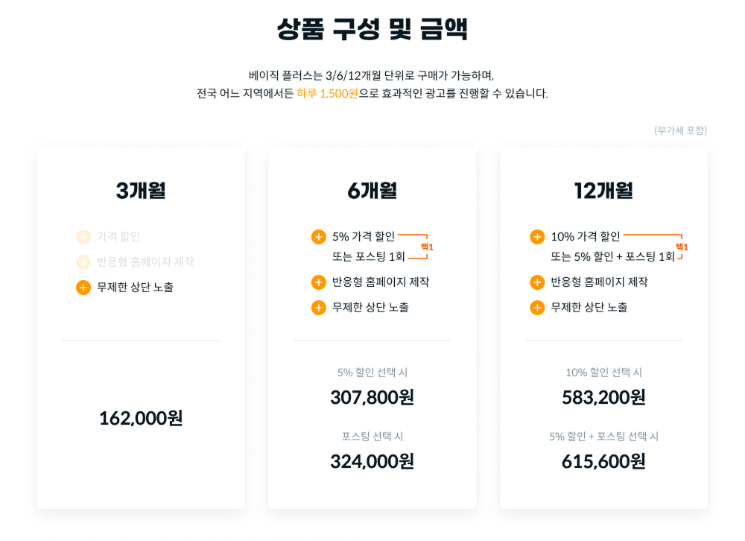Select the 12개월 plan title
Image resolution: width=745 pixels, height=541 pixels.
pos(603,191)
